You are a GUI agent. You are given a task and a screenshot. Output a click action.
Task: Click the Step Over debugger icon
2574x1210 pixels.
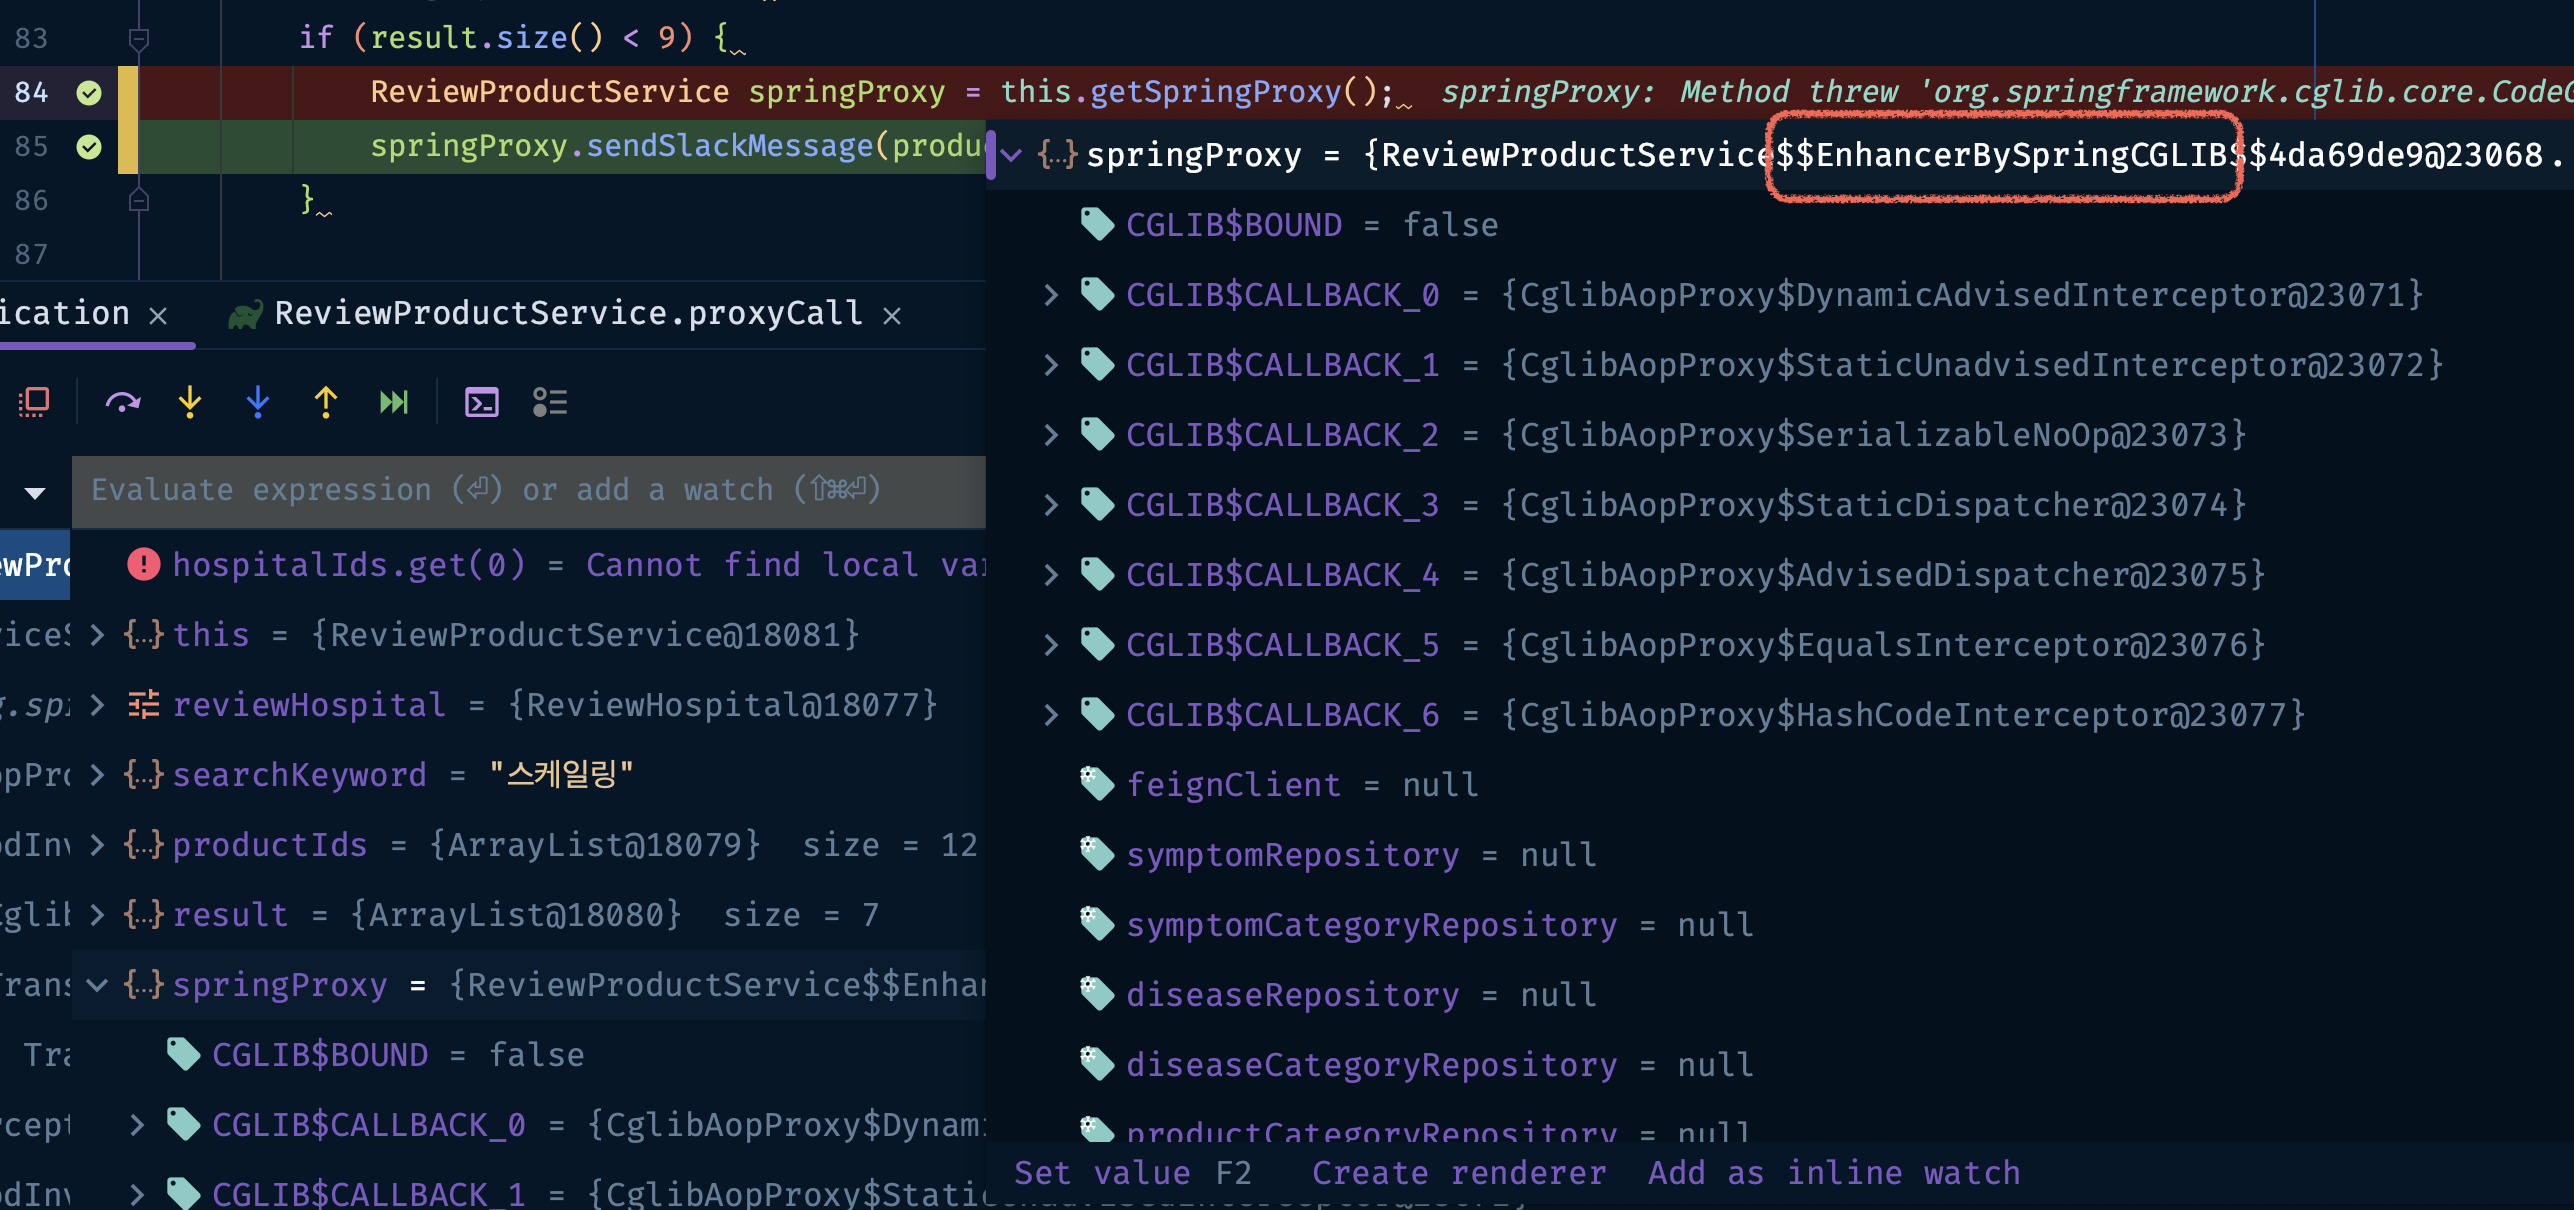[x=123, y=403]
